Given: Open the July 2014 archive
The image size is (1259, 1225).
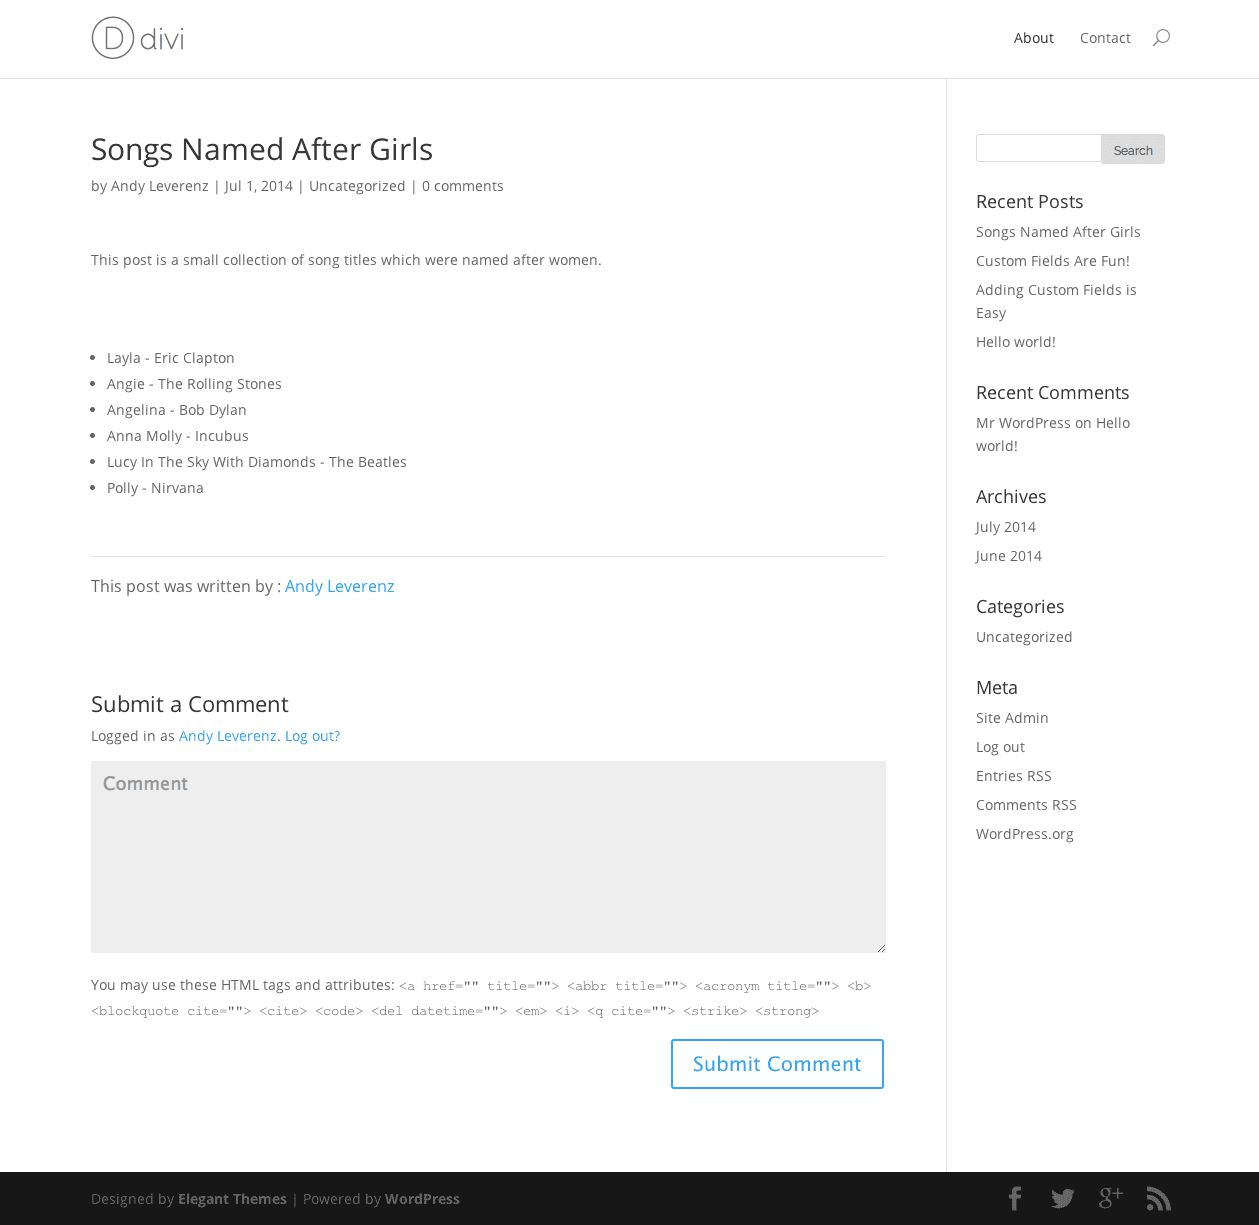Looking at the screenshot, I should [1006, 527].
